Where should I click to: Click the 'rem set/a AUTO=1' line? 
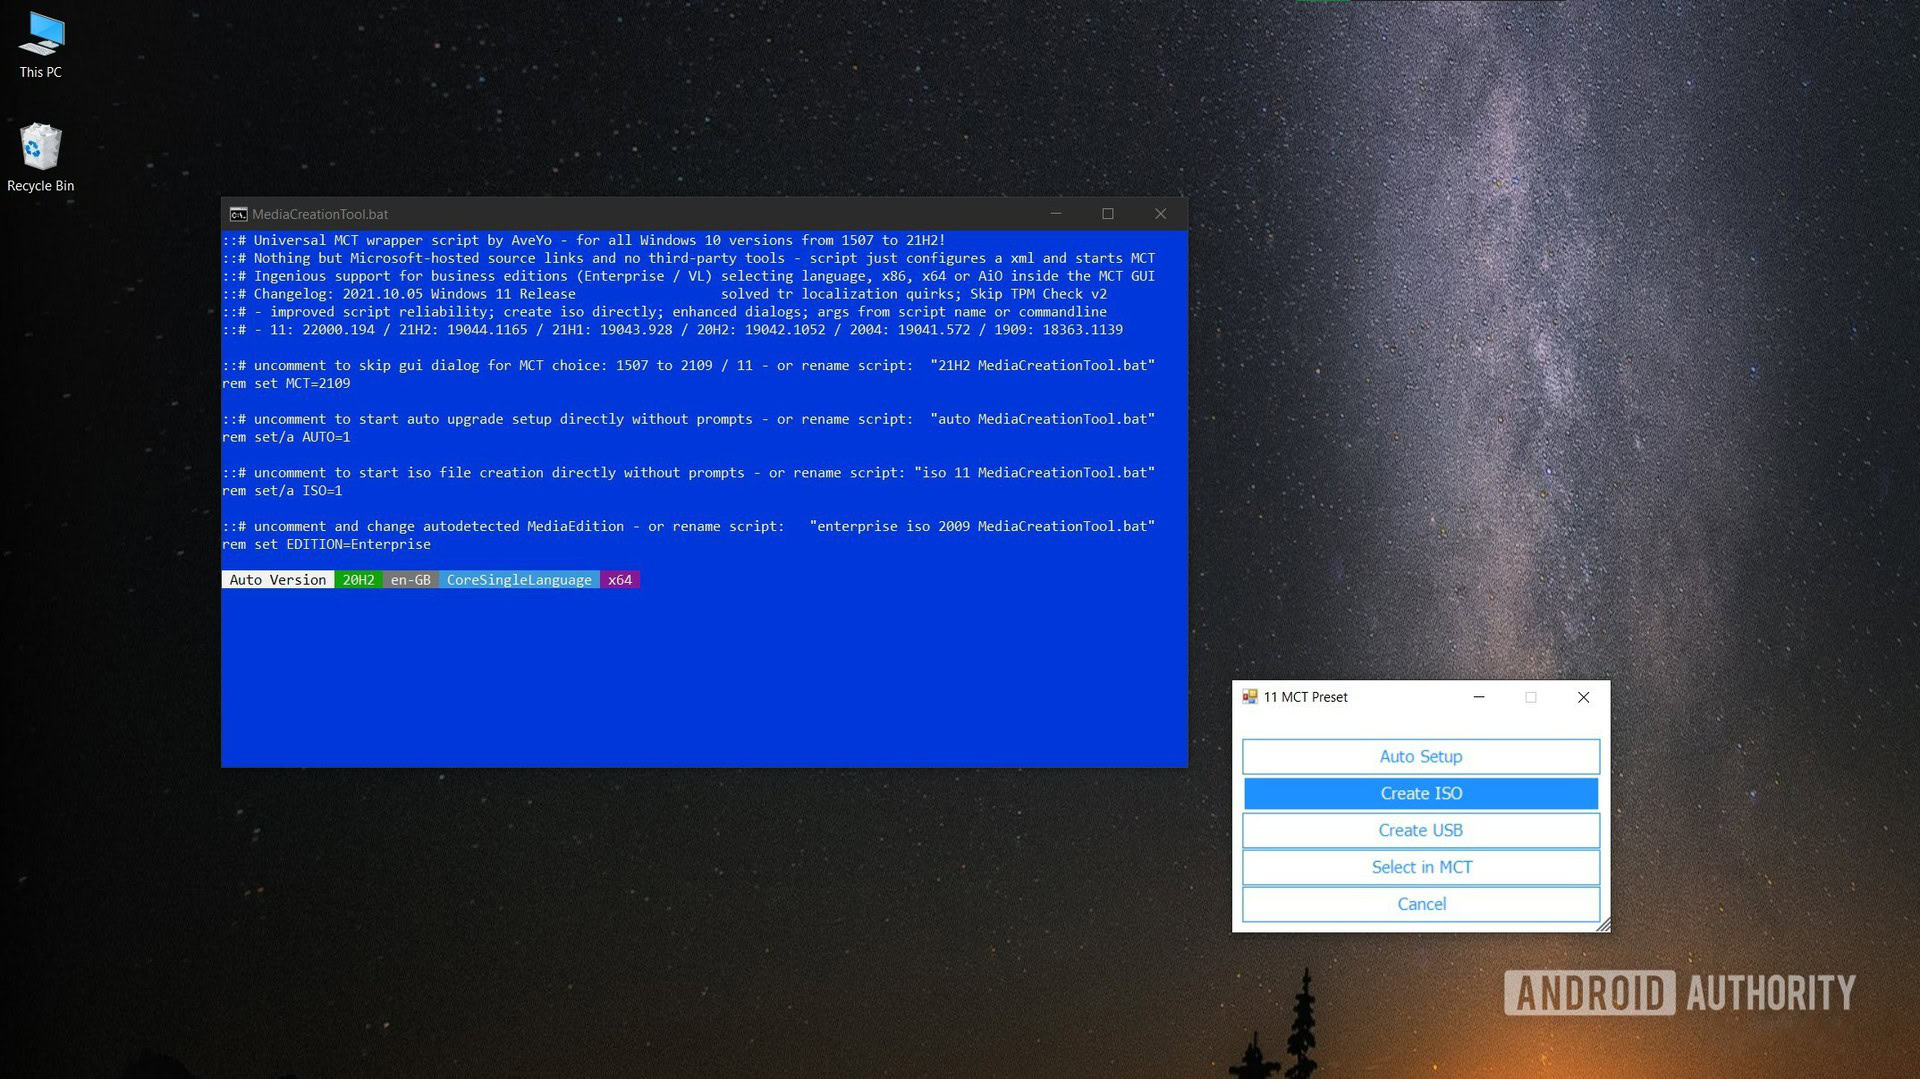point(286,437)
